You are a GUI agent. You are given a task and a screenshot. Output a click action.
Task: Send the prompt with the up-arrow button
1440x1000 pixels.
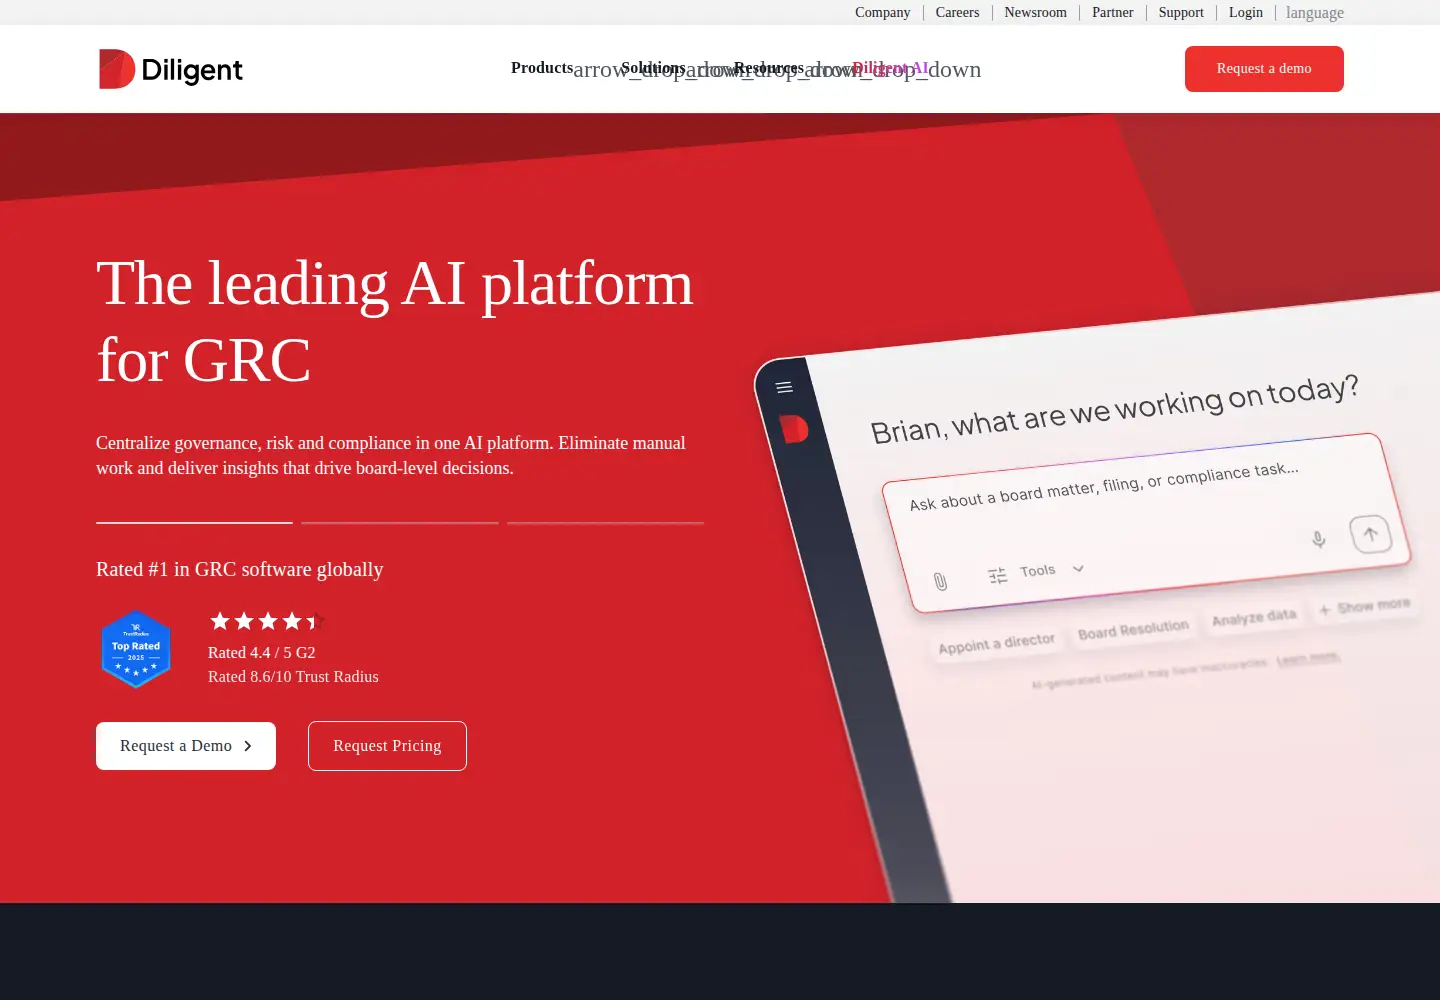tap(1370, 534)
